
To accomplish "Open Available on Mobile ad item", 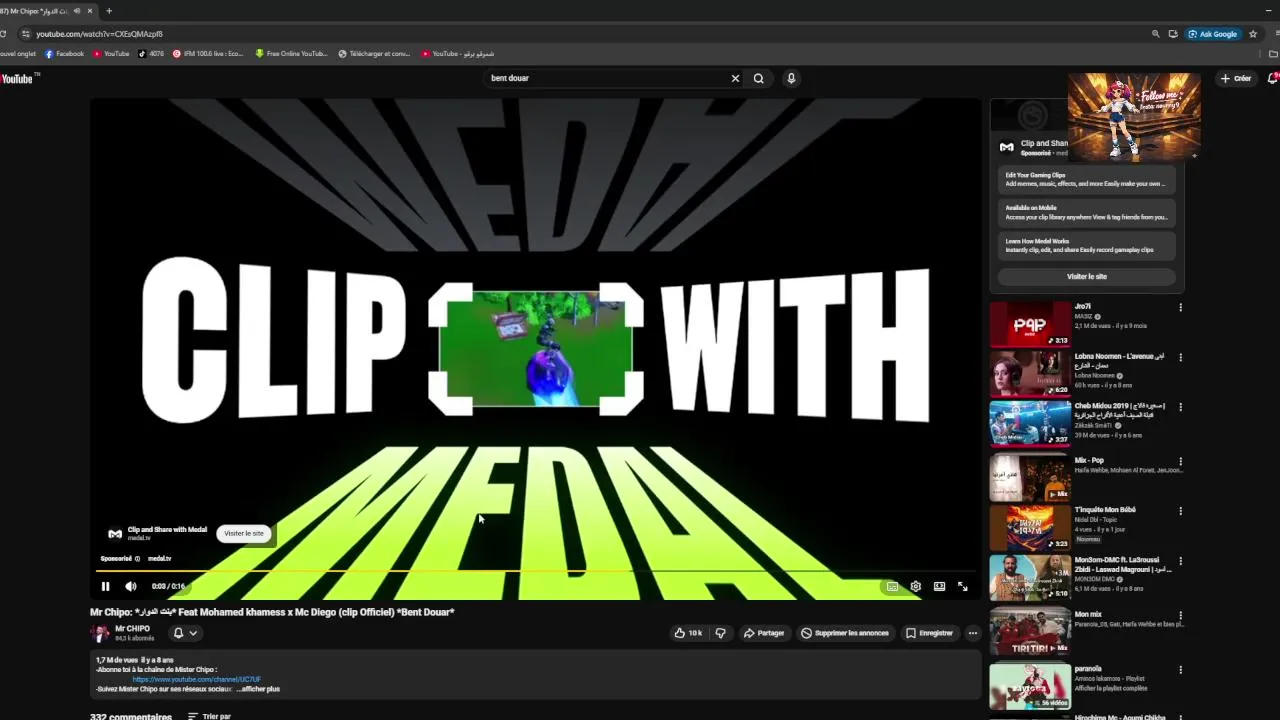I will click(x=1086, y=212).
